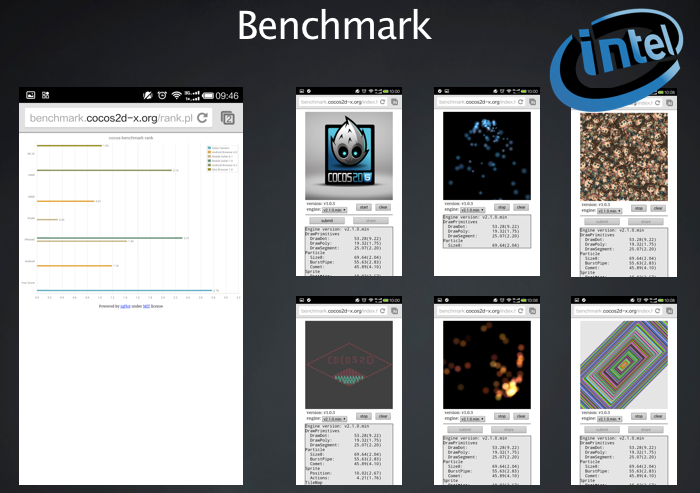Open engine dropdown on red diamond phone

[335, 418]
